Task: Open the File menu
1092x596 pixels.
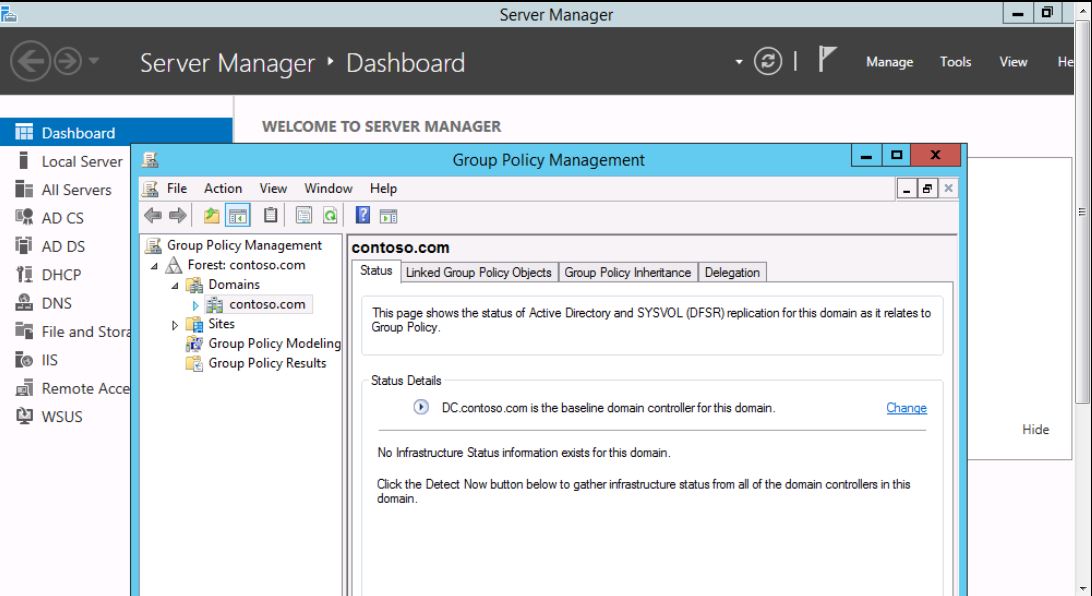Action: (x=176, y=189)
